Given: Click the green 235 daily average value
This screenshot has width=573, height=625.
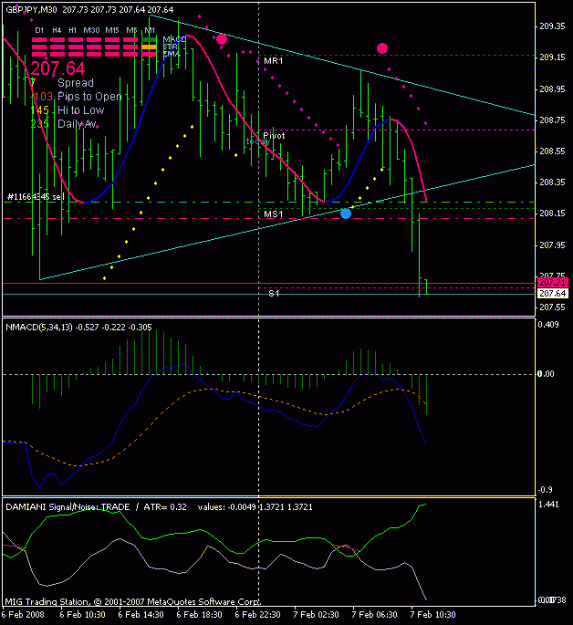Looking at the screenshot, I should click(40, 124).
